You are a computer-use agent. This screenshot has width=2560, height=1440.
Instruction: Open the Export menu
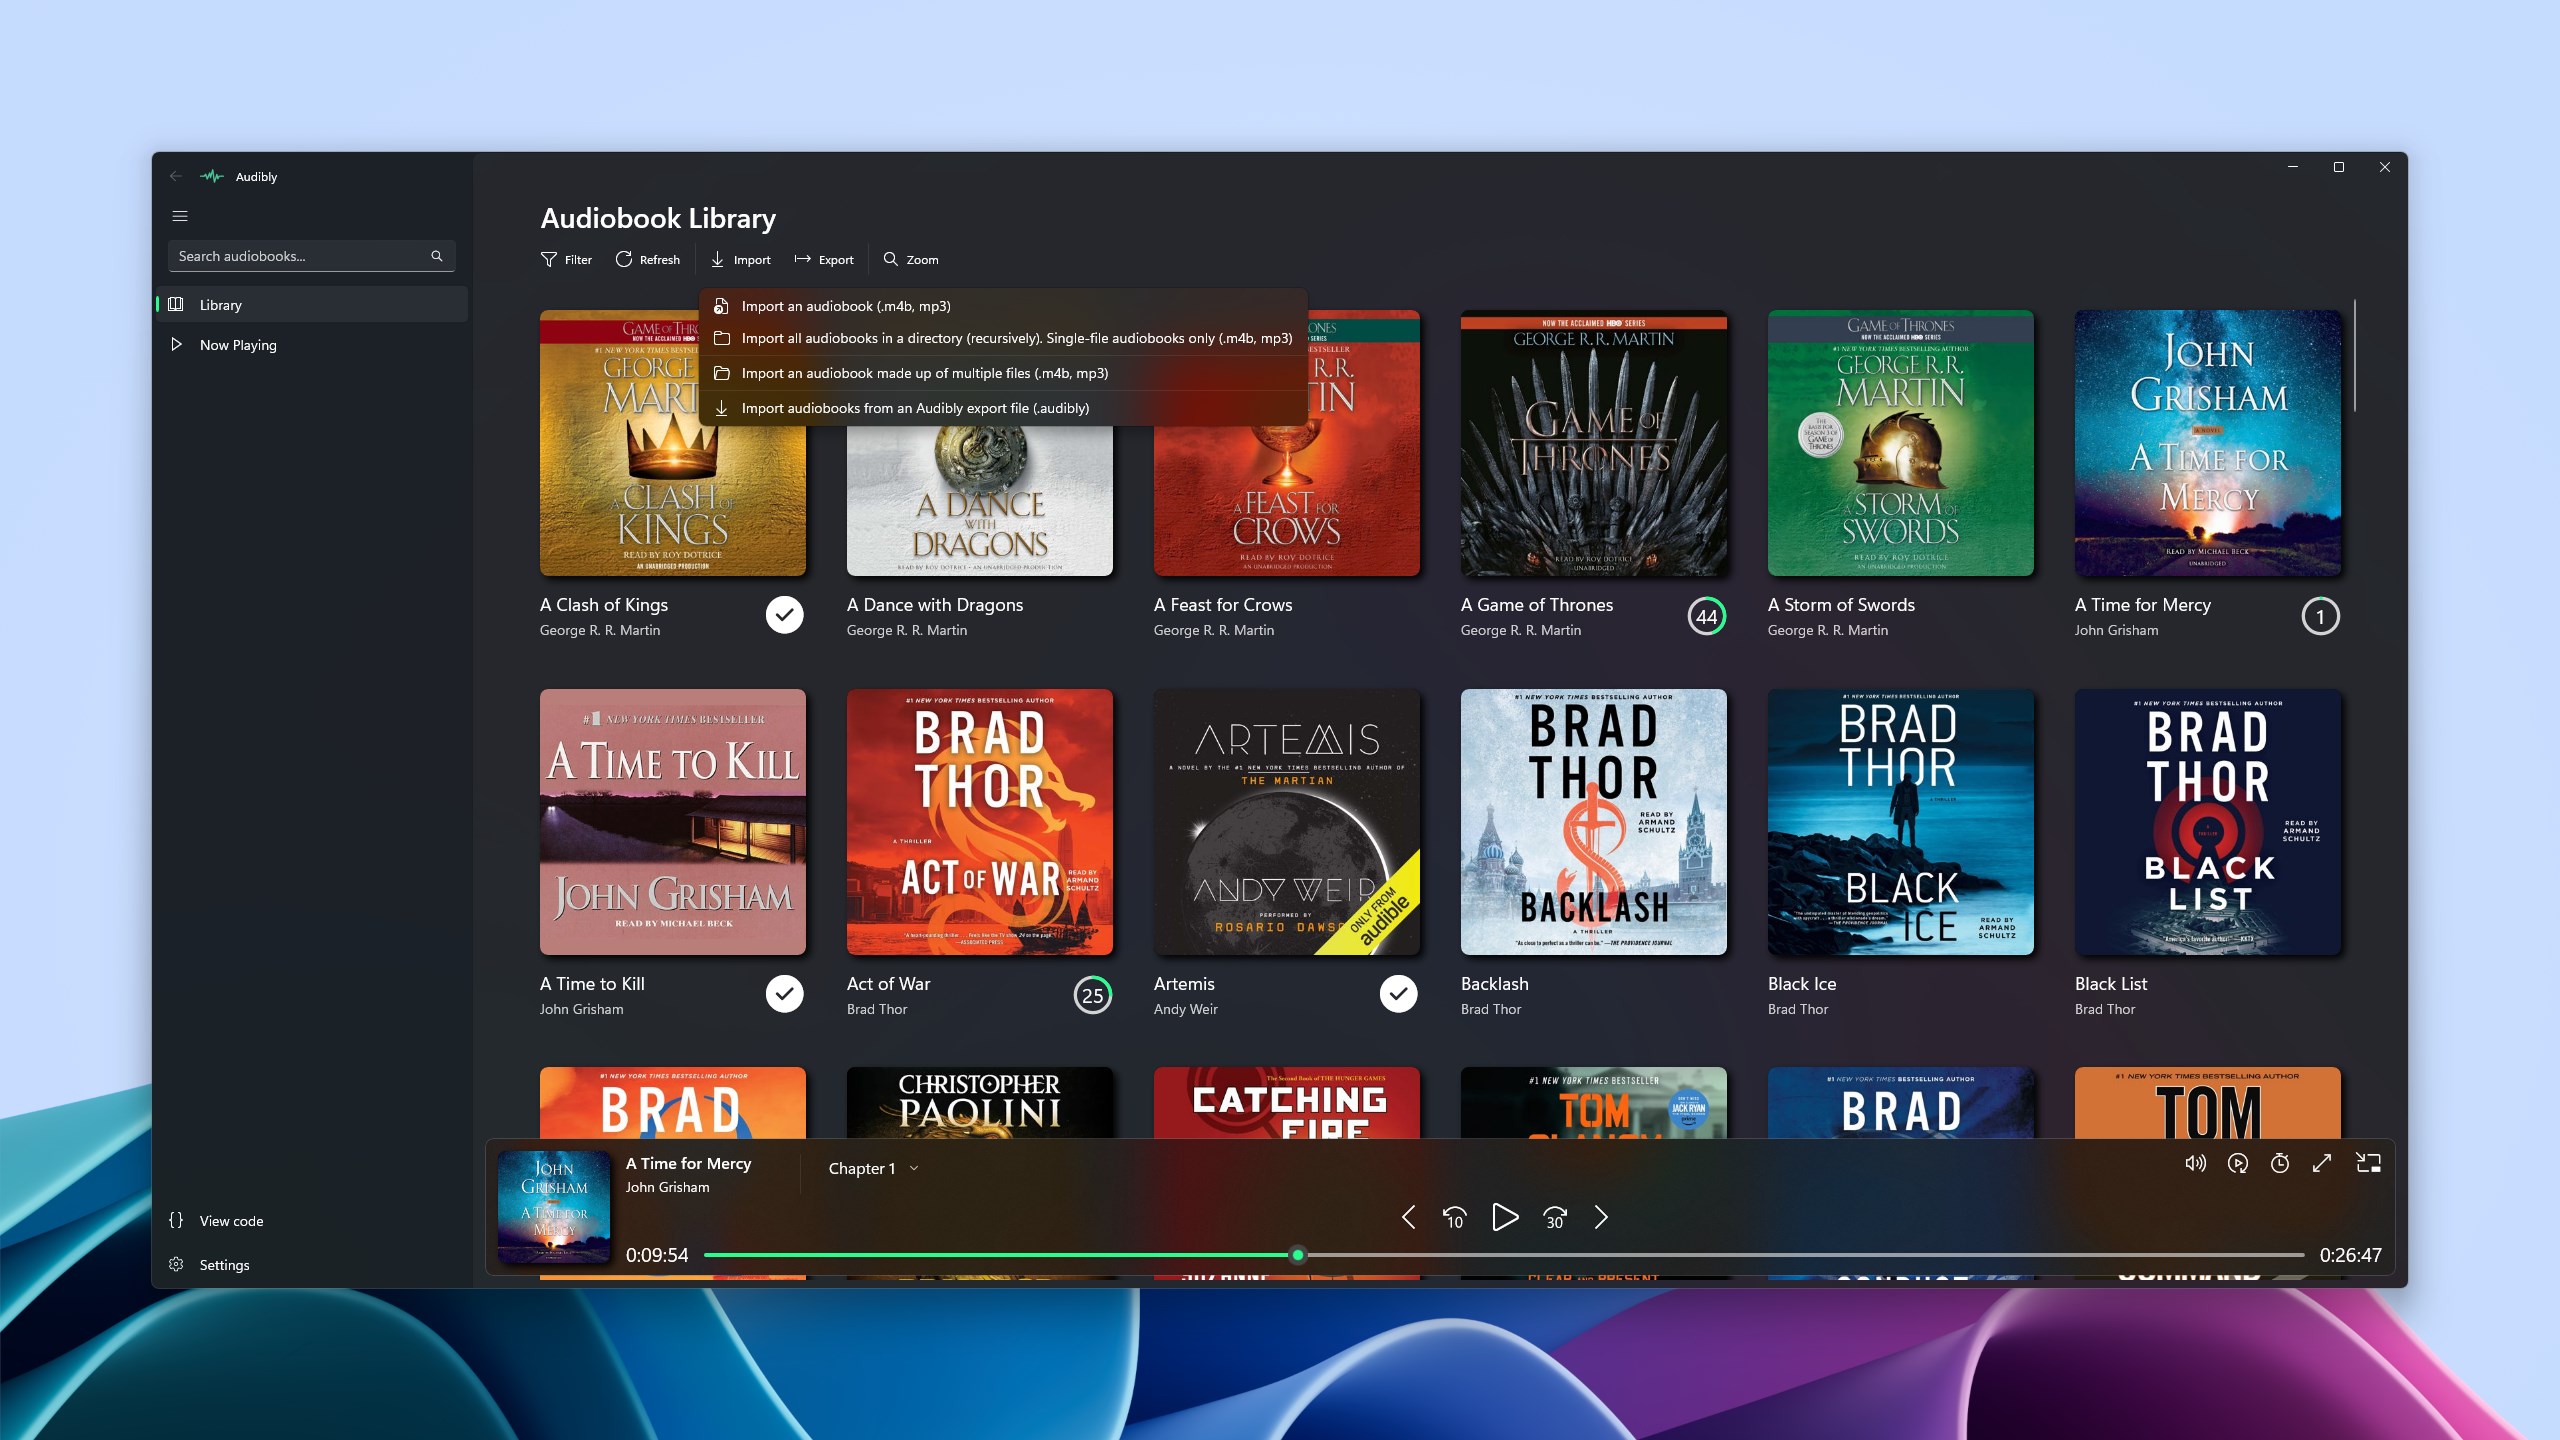point(823,259)
